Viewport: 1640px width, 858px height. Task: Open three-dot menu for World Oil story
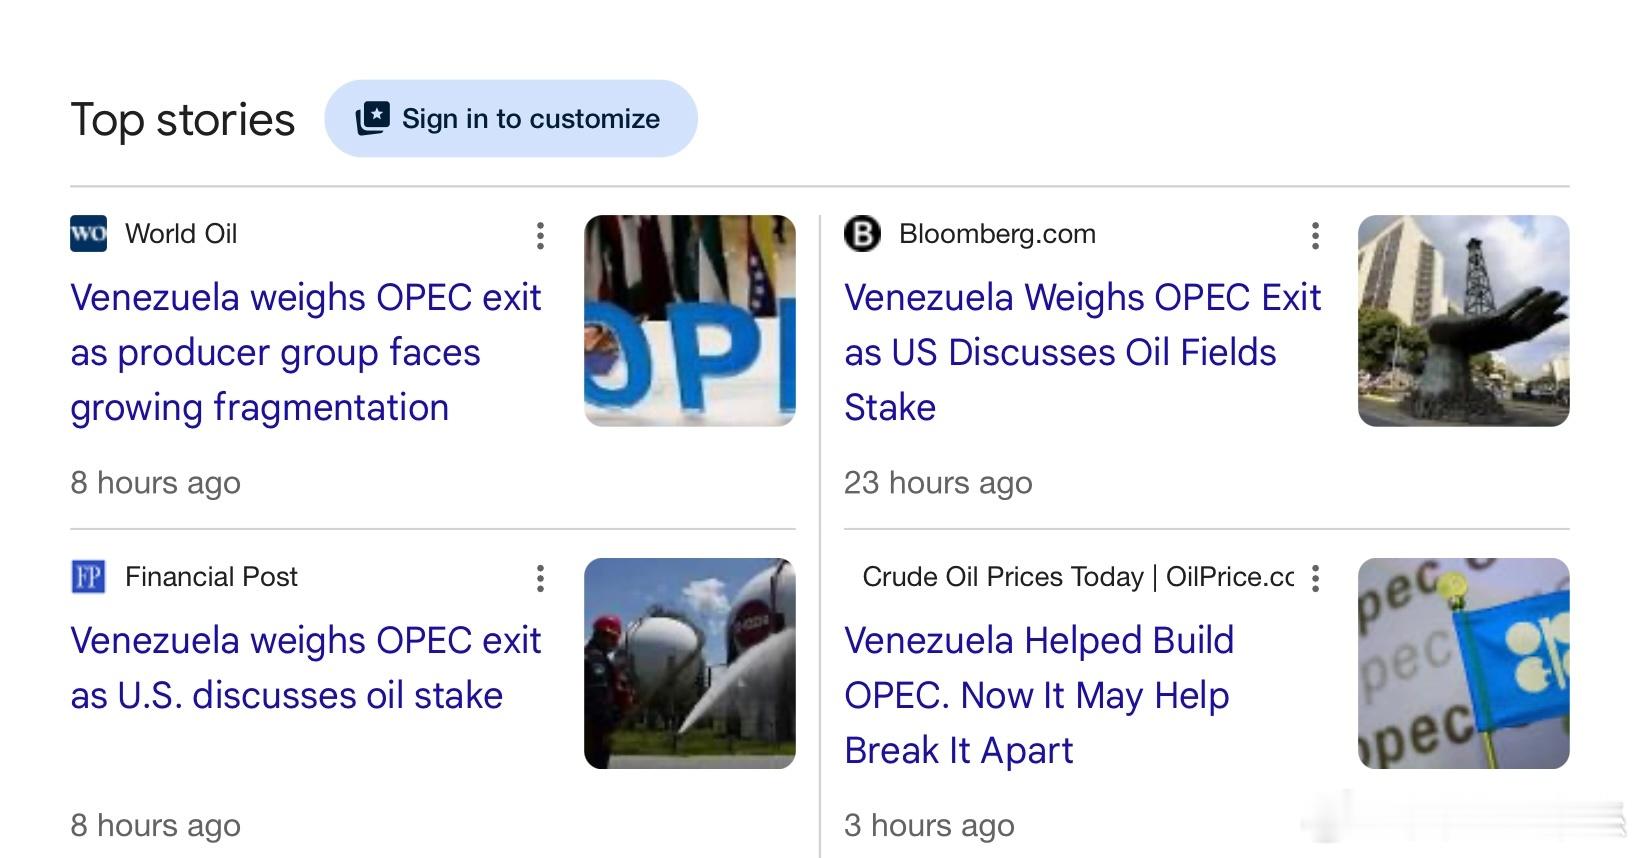540,236
